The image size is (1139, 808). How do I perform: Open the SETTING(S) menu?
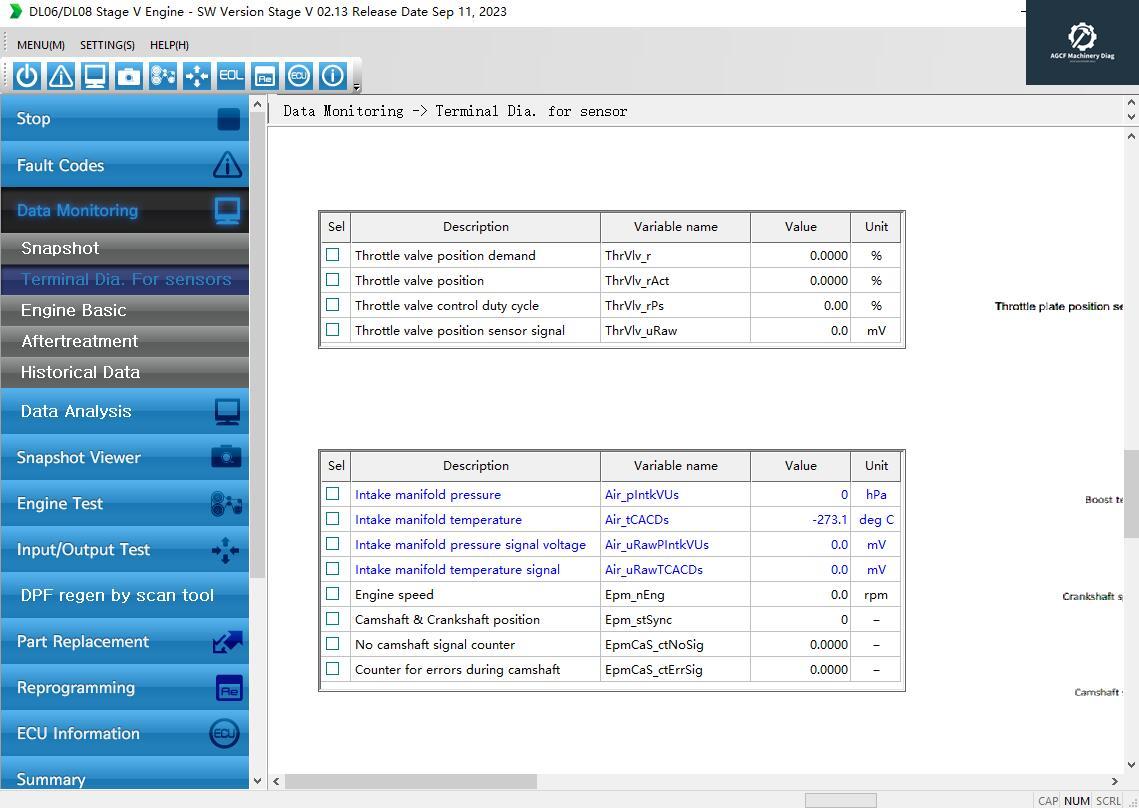coord(107,45)
